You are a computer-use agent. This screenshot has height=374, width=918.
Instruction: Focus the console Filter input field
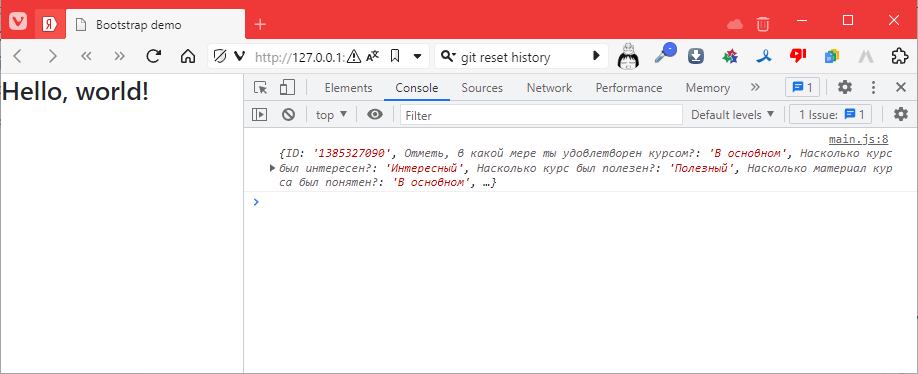542,115
